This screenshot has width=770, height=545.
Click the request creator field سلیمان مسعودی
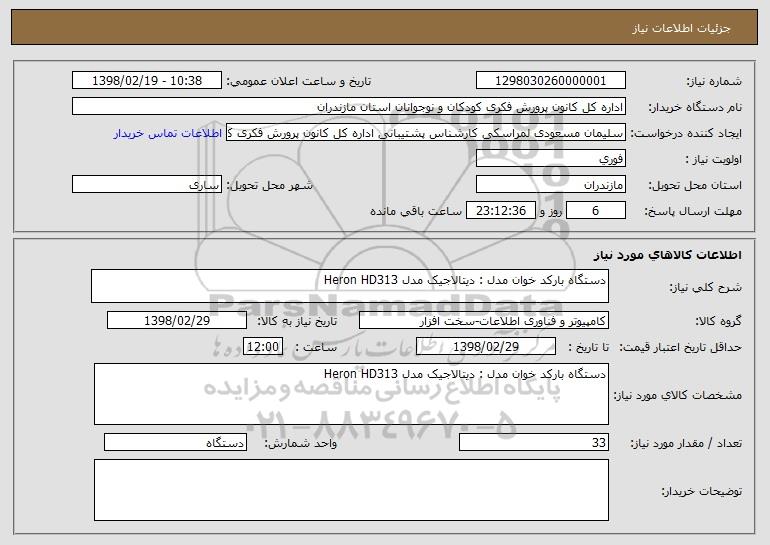pos(426,133)
